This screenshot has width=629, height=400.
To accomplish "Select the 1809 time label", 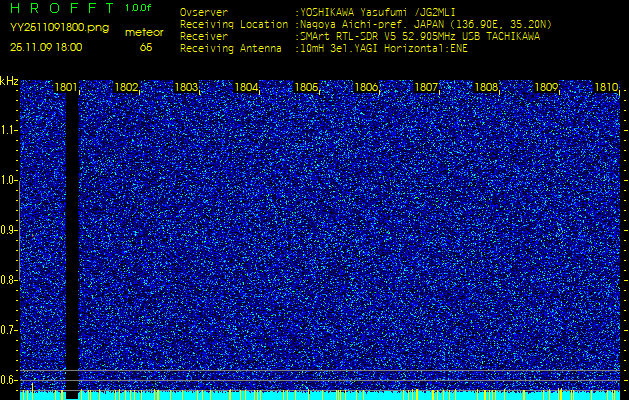I will (546, 88).
